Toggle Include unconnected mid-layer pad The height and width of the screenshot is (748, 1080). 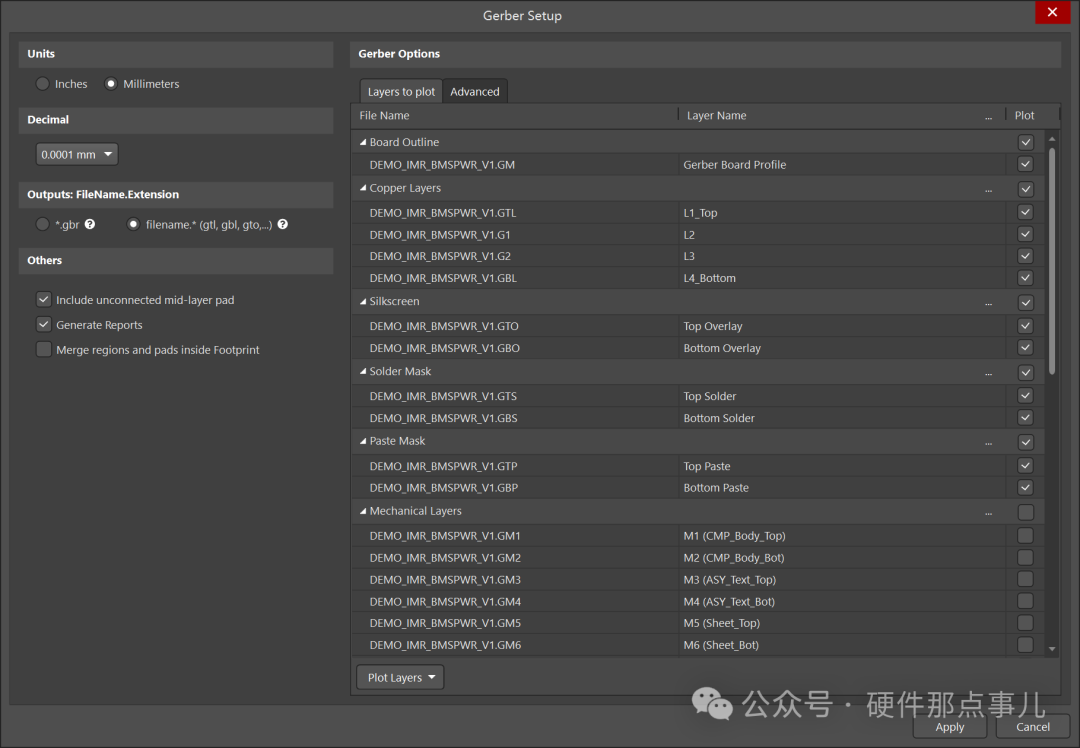(44, 300)
